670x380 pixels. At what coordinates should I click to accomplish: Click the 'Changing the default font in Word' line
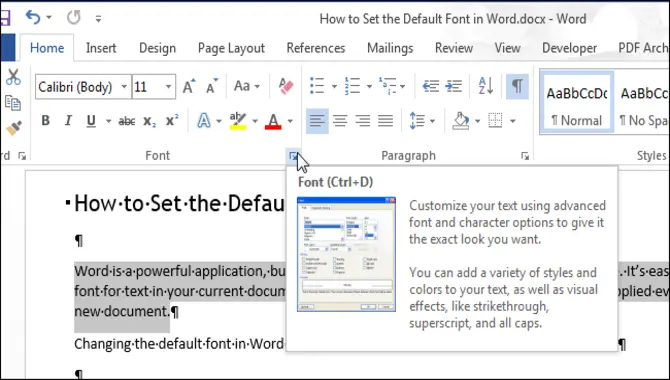click(179, 344)
